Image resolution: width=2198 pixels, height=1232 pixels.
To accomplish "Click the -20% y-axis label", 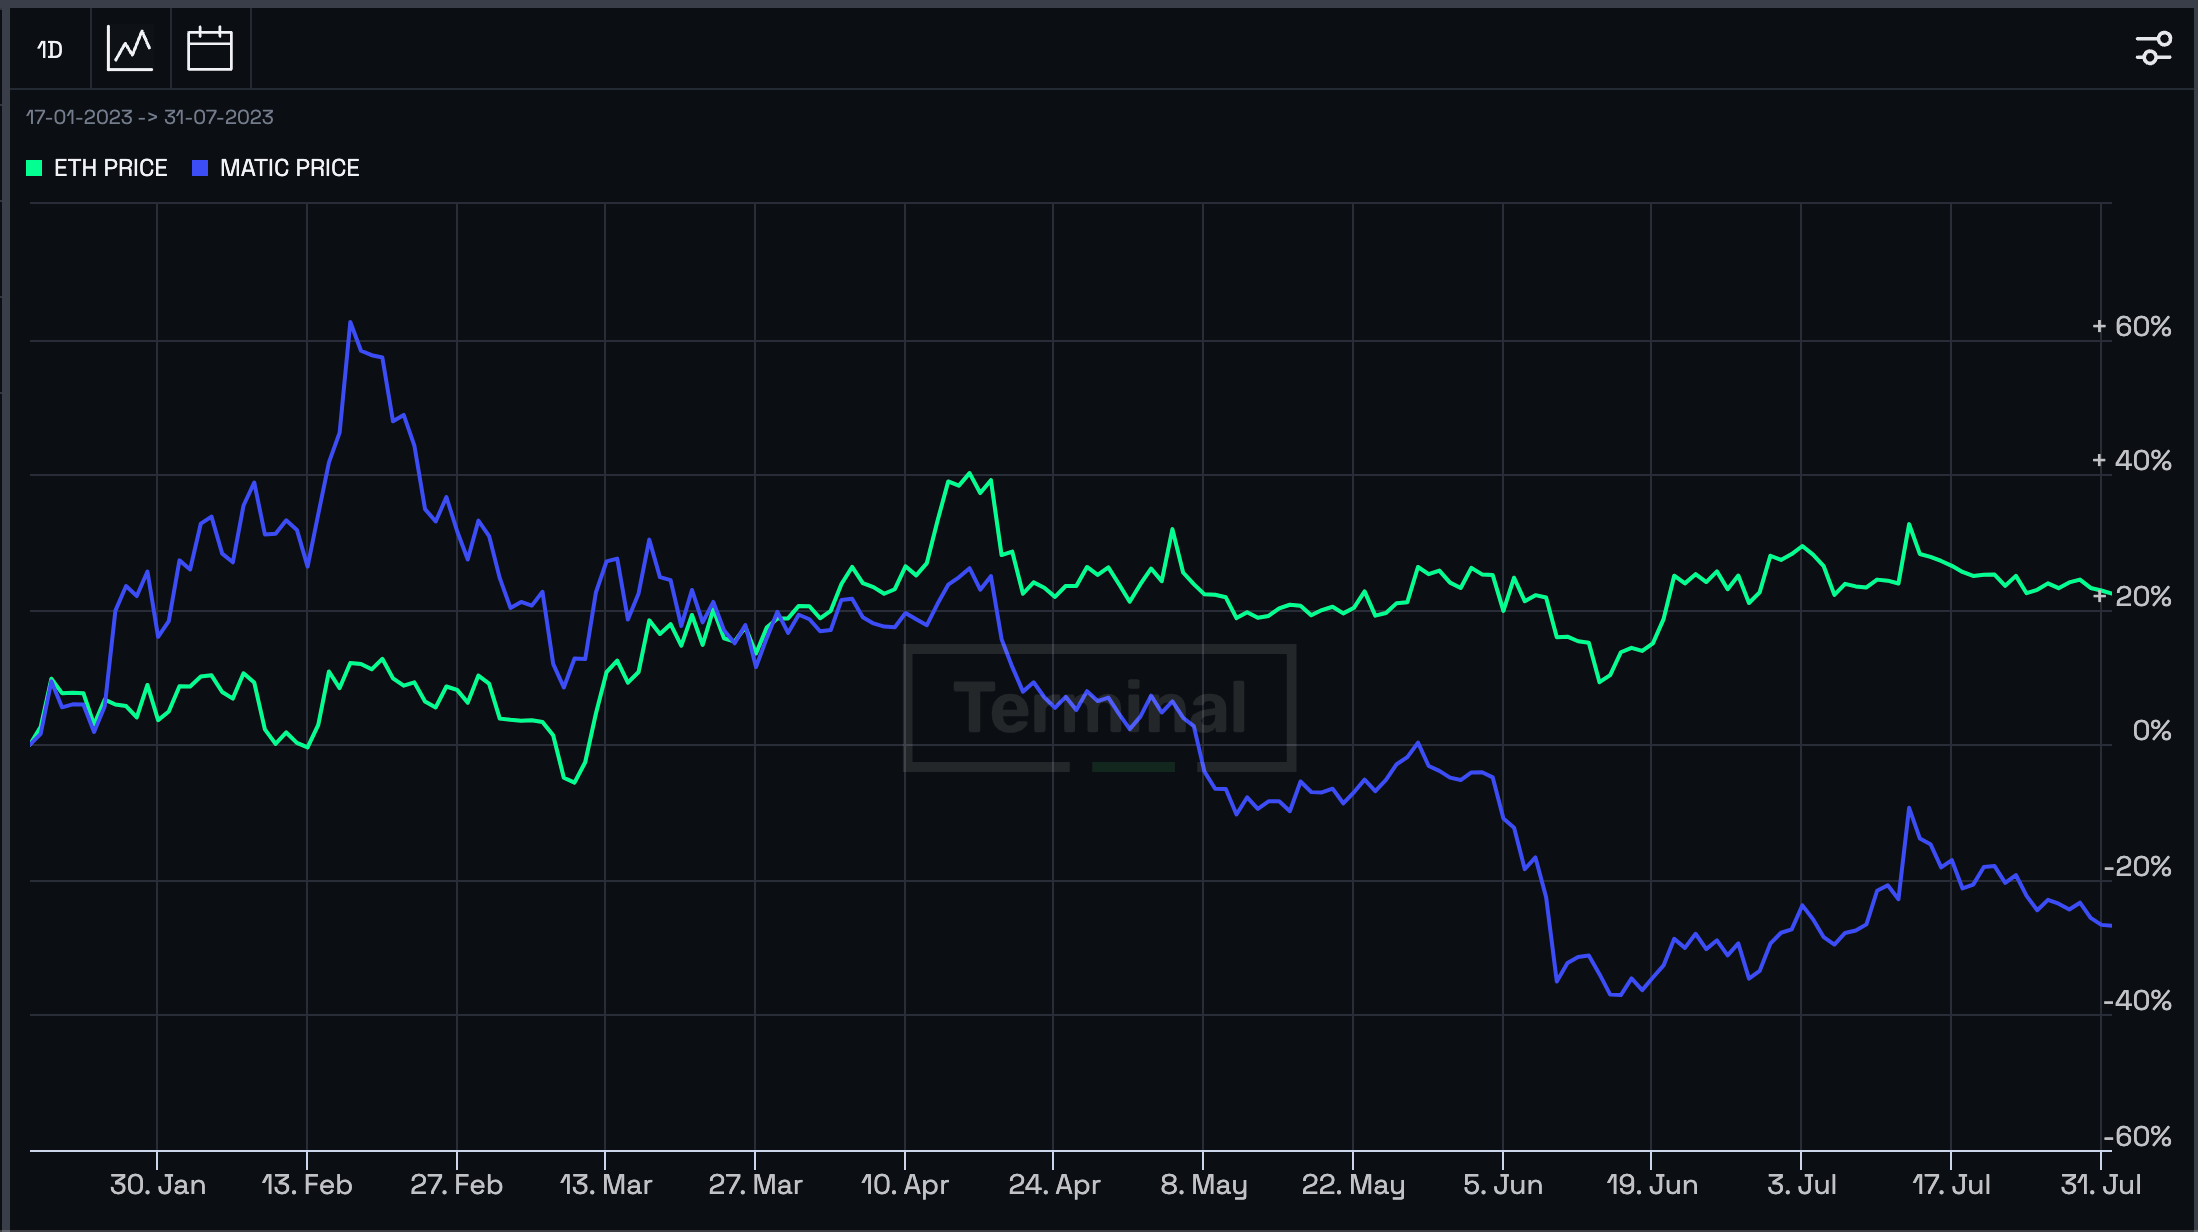I will (x=2138, y=866).
